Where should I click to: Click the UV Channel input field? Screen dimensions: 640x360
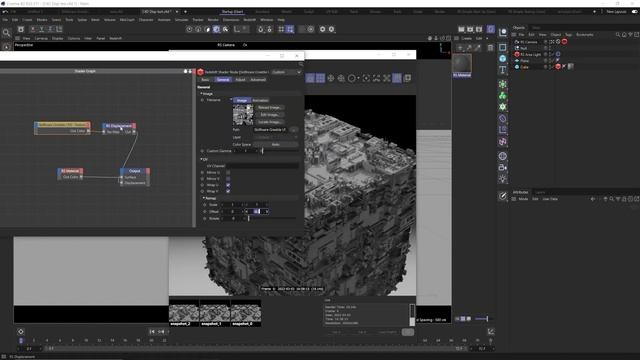click(x=262, y=166)
